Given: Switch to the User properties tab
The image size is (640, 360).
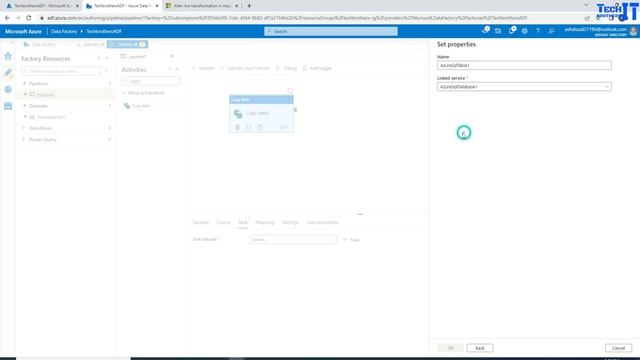Looking at the screenshot, I should pos(322,222).
